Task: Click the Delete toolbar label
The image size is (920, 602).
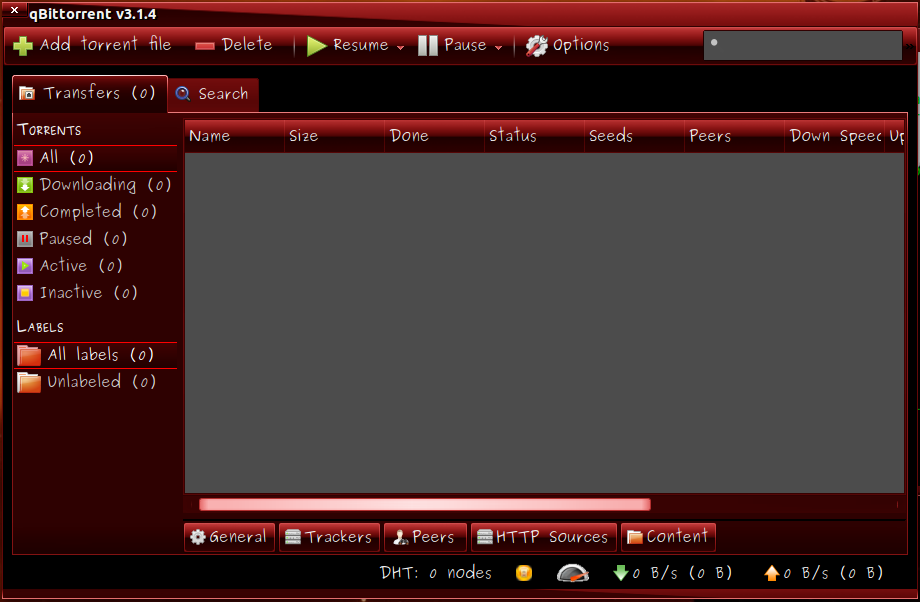Action: pos(247,45)
